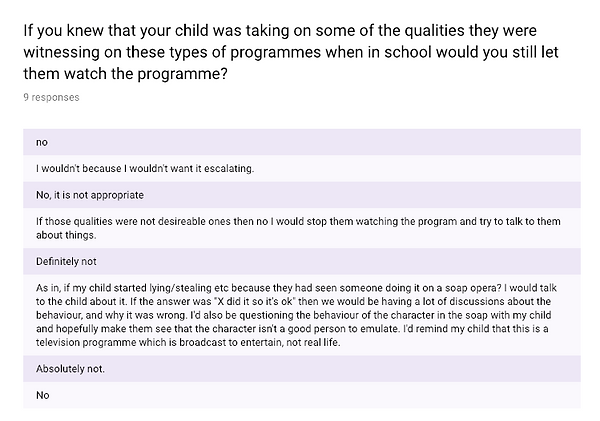Select the "I wouldn't want it escalating" response
Image resolution: width=600 pixels, height=421 pixels.
(302, 169)
